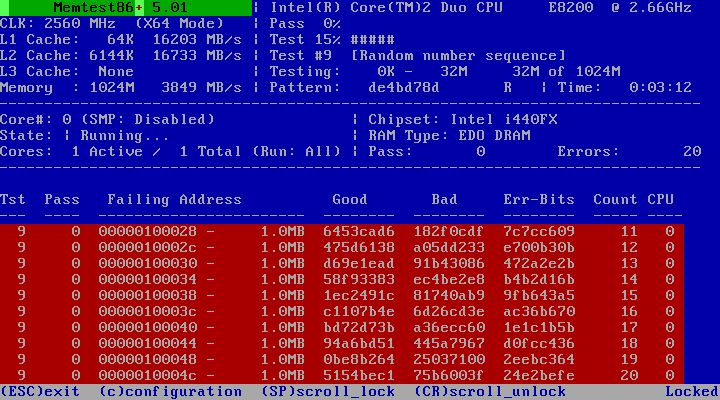Click the CLK 2560 MHz value
The width and height of the screenshot is (720, 400).
click(80, 24)
